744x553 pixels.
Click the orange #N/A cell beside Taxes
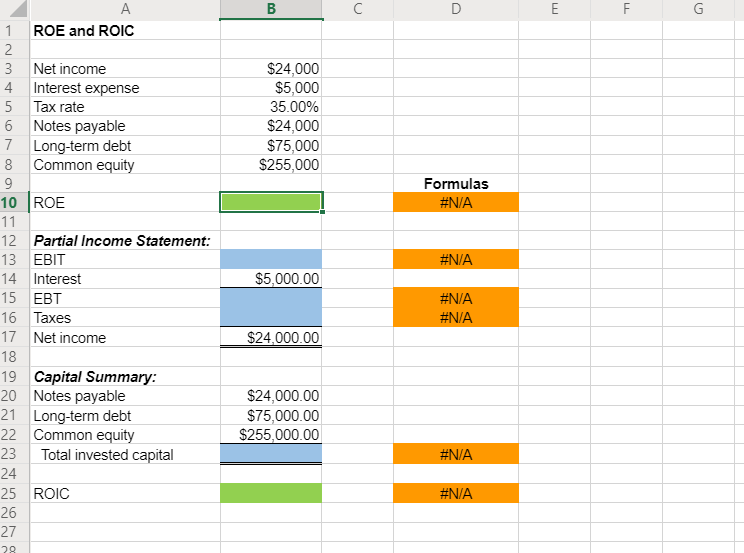click(x=456, y=317)
